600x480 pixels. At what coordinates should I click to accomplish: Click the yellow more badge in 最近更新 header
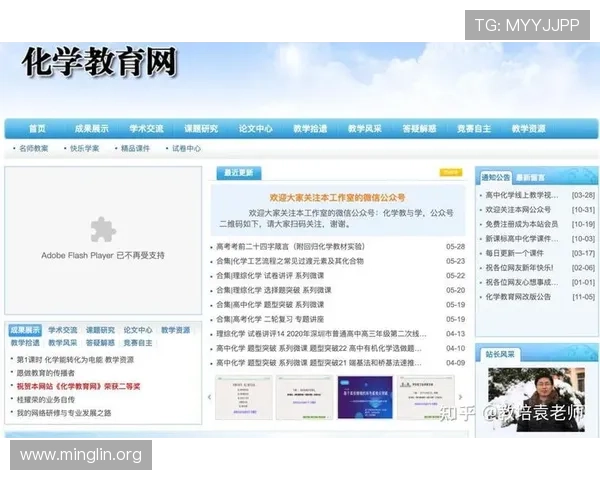[451, 172]
